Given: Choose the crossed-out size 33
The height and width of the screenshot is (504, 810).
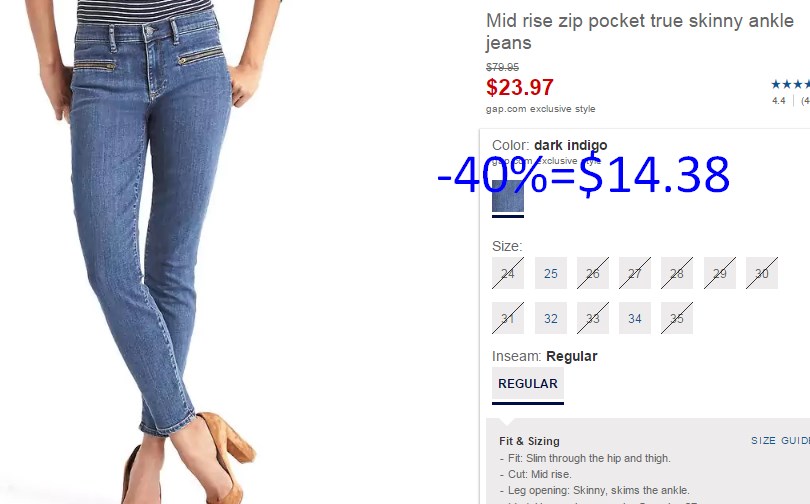Looking at the screenshot, I should pos(593,318).
